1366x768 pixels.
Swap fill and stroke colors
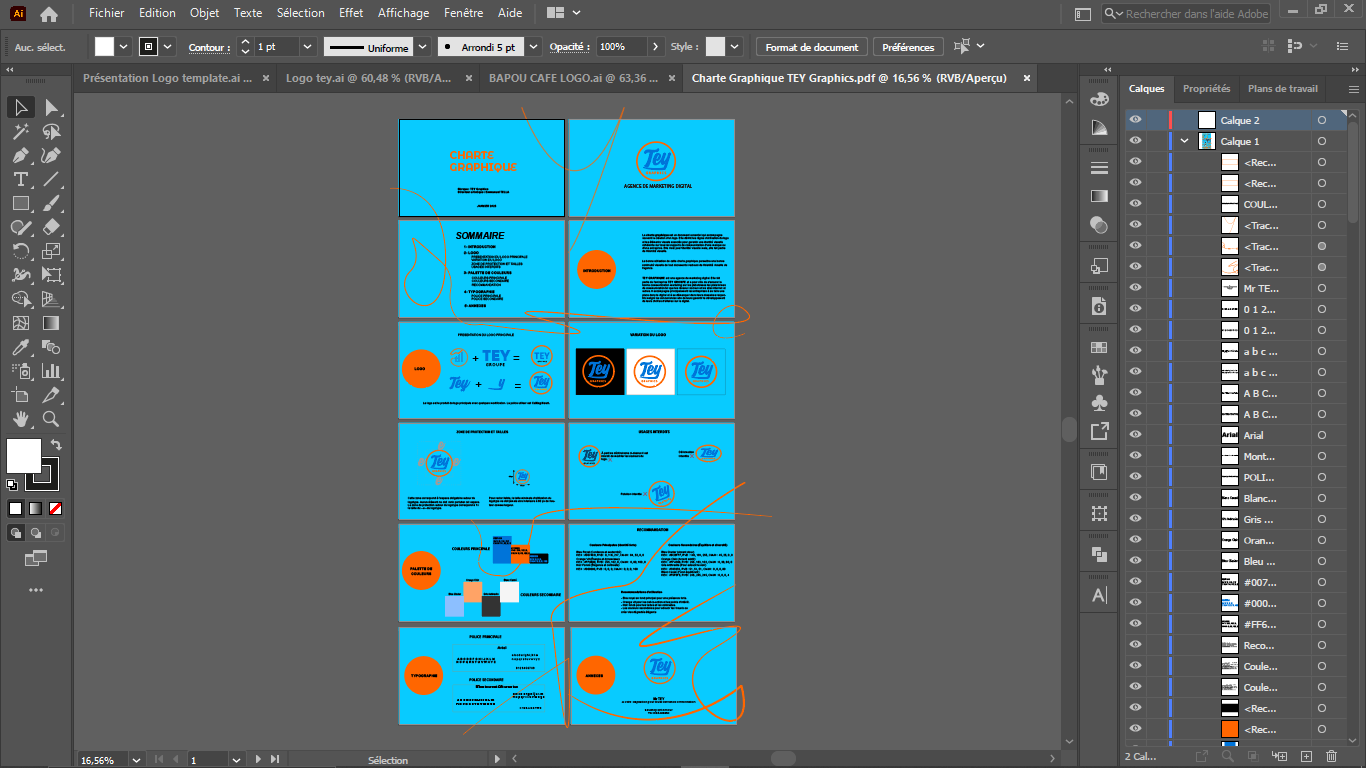click(56, 444)
